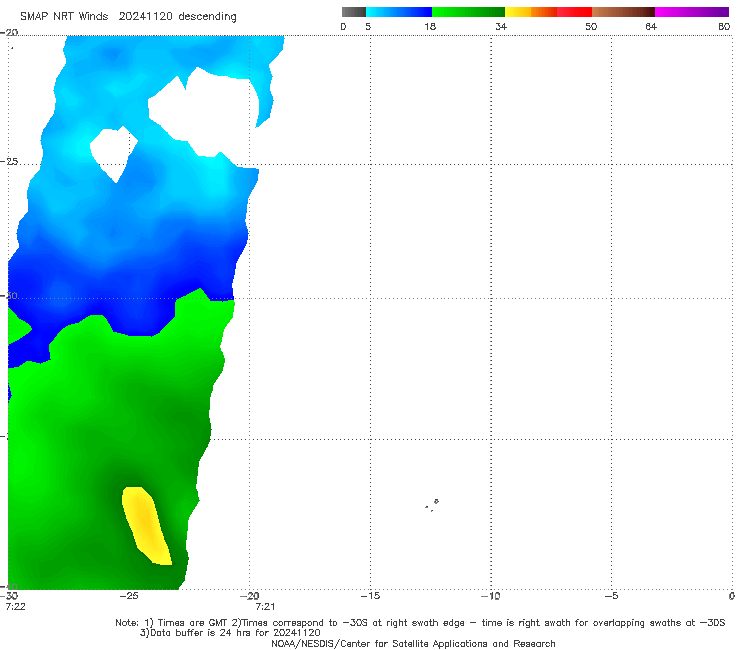The width and height of the screenshot is (740, 650).
Task: Click the yellow segment of the wind color scale
Action: pyautogui.click(x=518, y=12)
